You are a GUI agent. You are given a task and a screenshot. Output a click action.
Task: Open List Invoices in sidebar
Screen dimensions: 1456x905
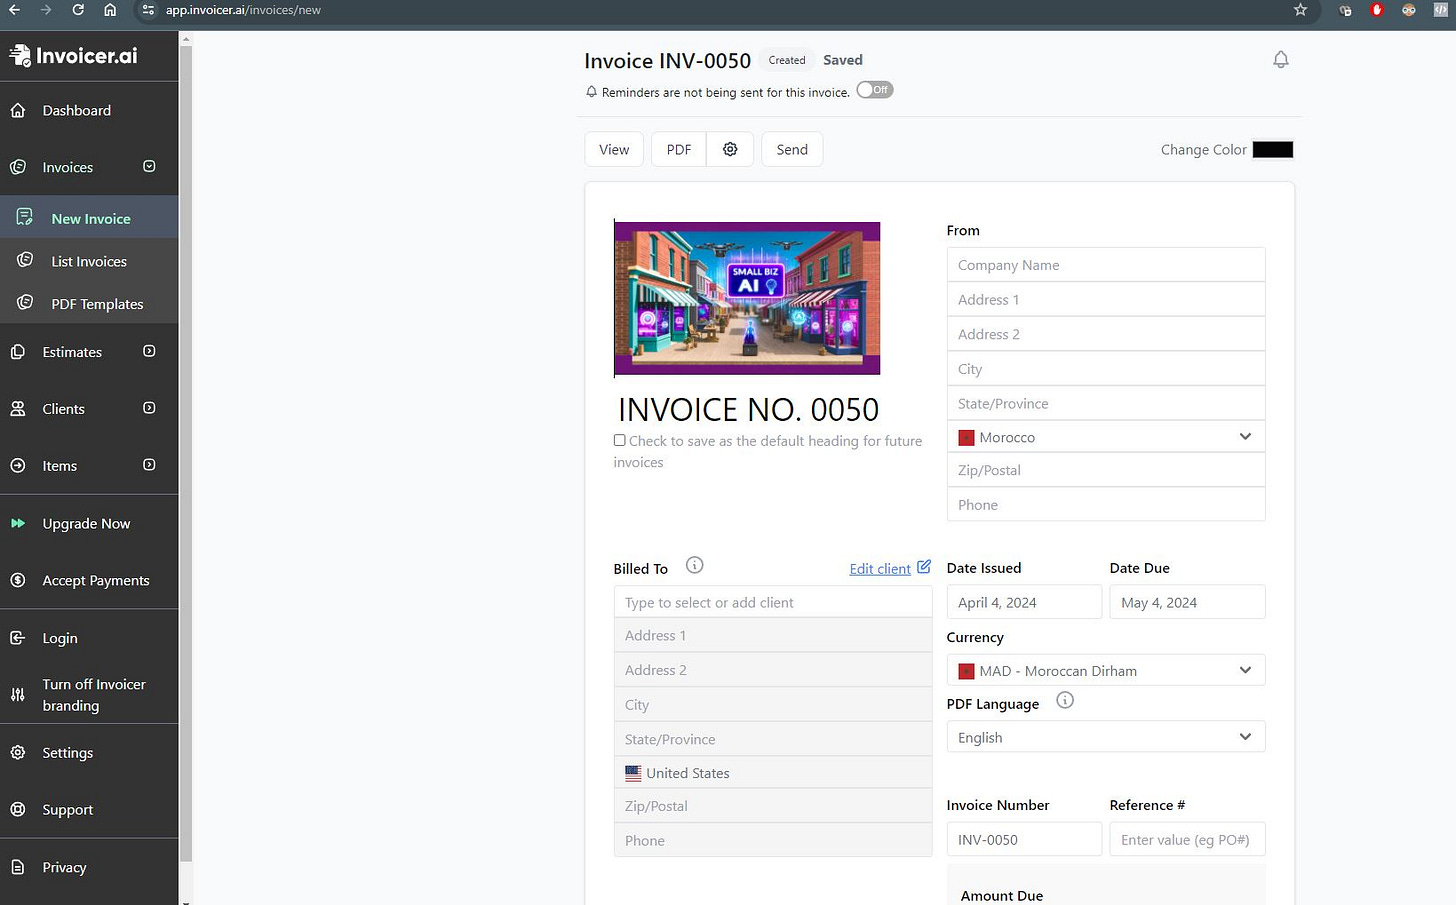click(x=89, y=261)
